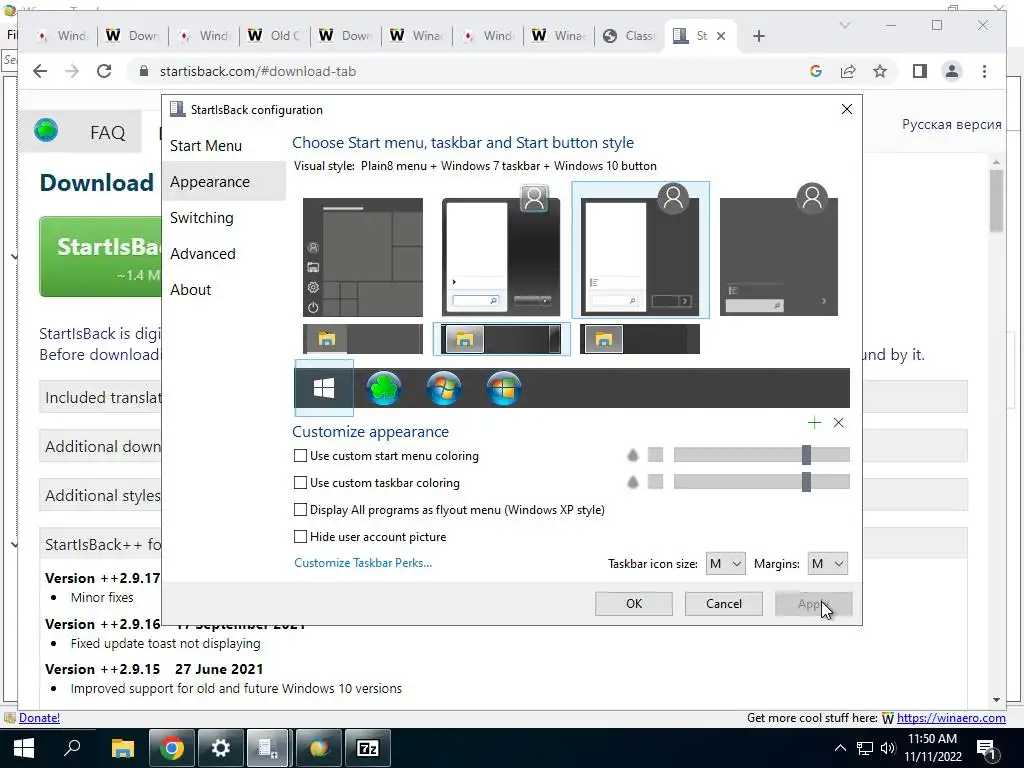Open Margins dropdown
Image resolution: width=1024 pixels, height=768 pixels.
pyautogui.click(x=827, y=564)
